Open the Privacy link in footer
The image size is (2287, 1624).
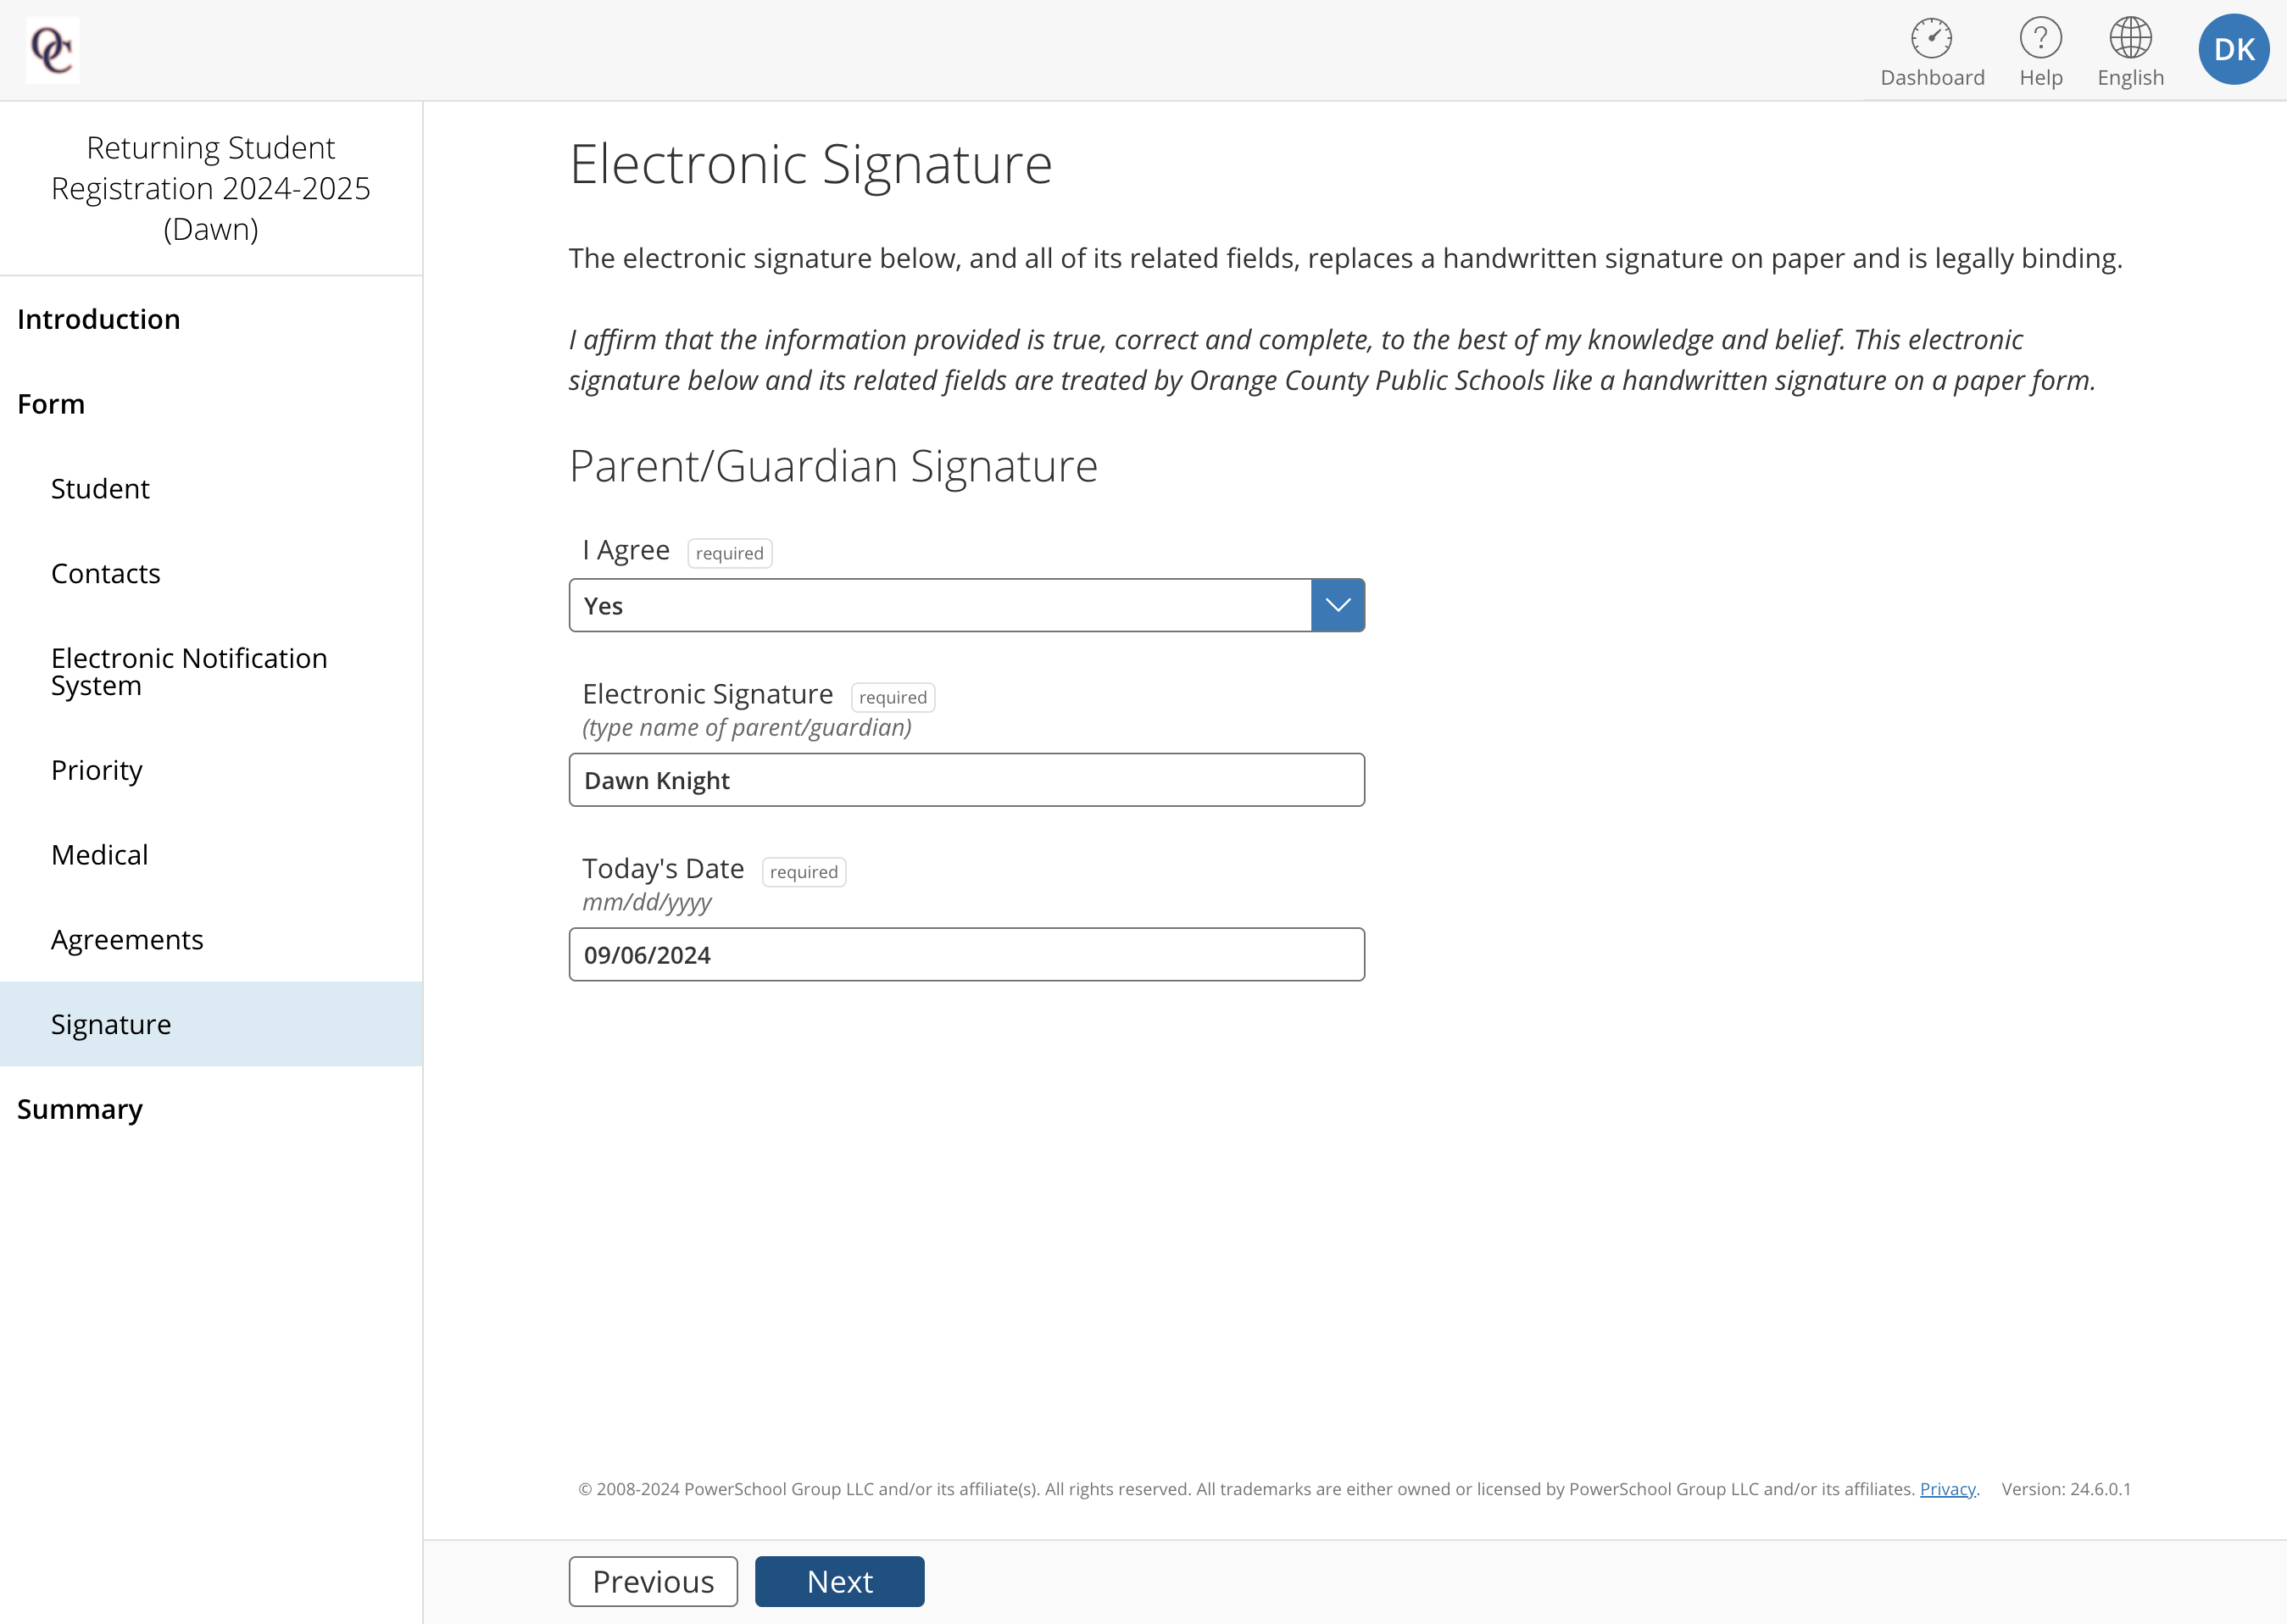[x=1947, y=1489]
